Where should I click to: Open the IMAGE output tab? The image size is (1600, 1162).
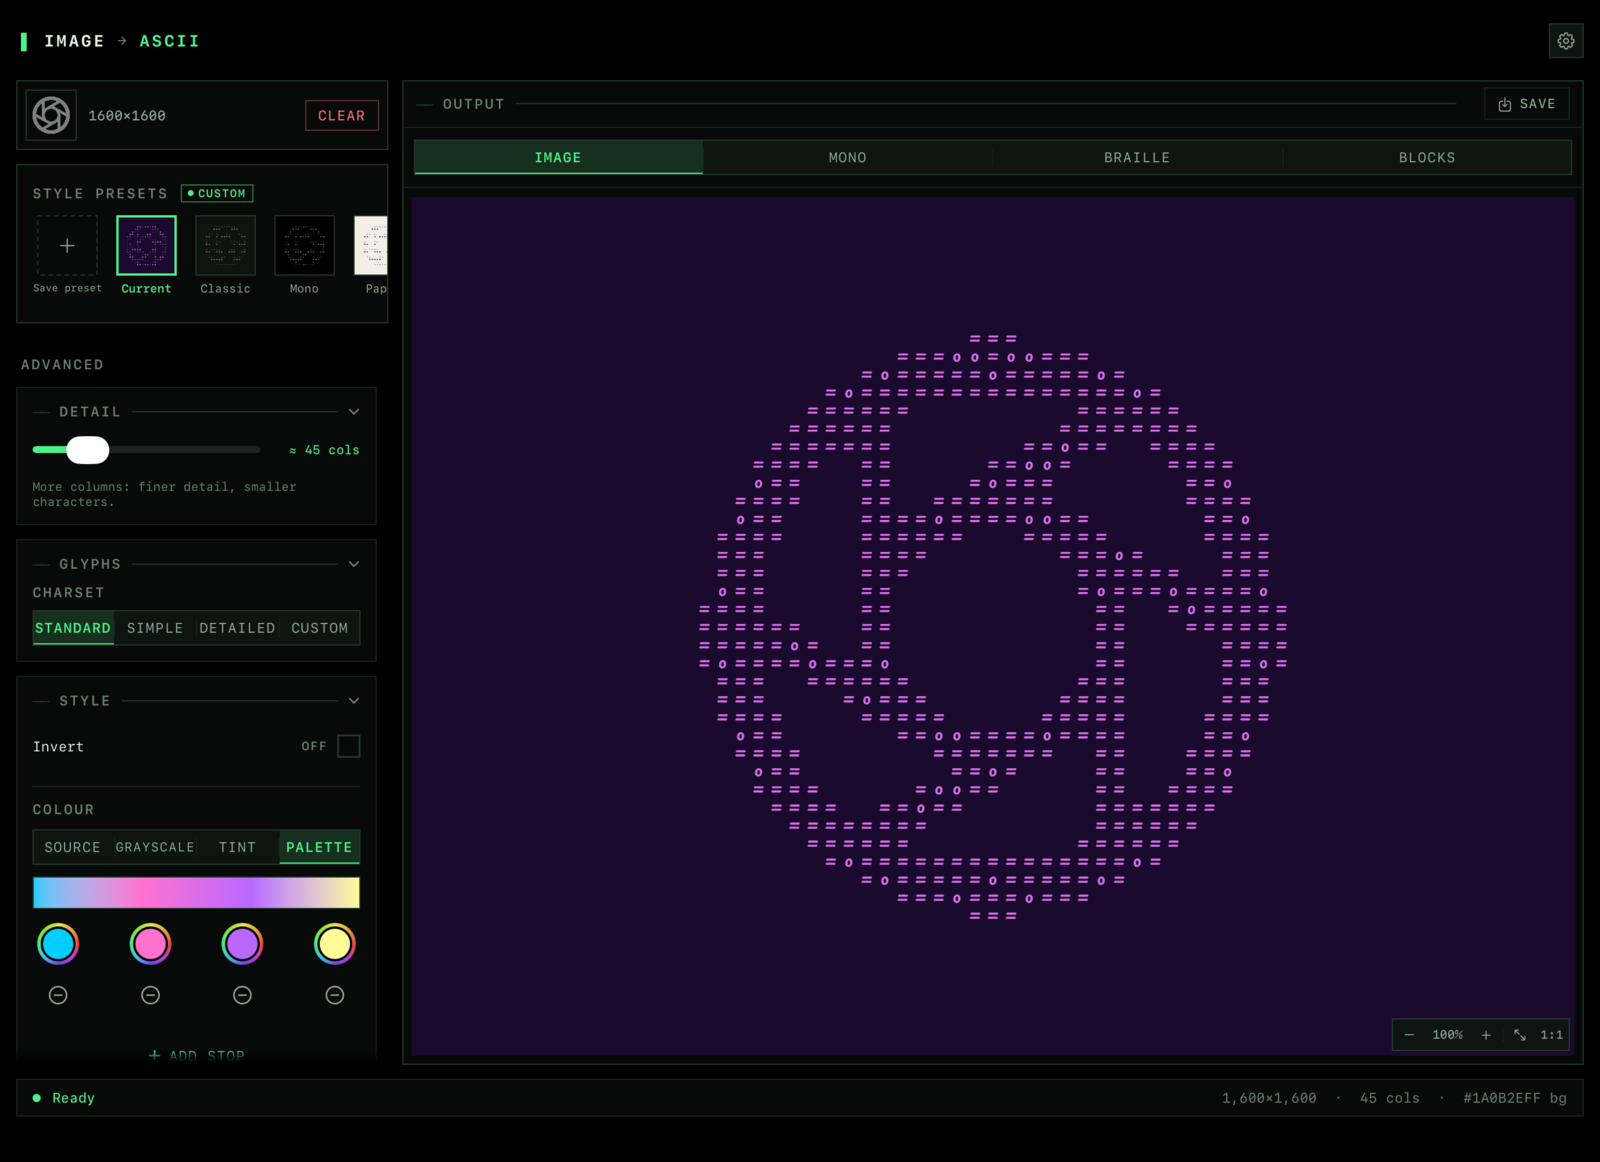[x=558, y=157]
